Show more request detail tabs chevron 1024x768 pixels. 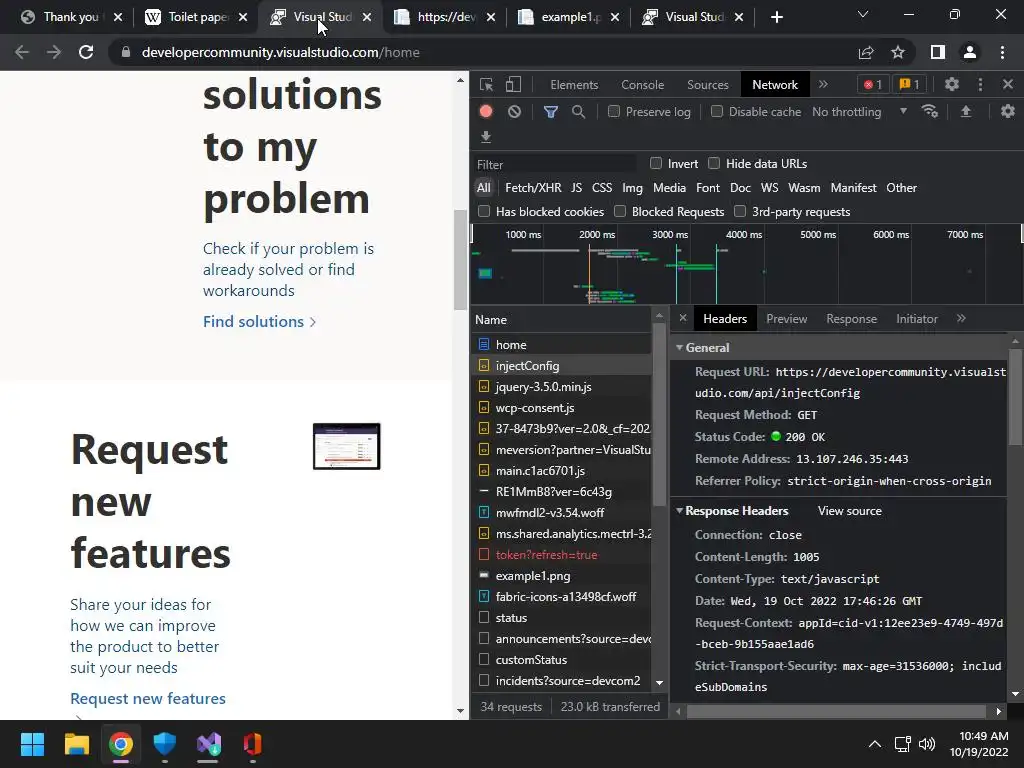pyautogui.click(x=961, y=318)
